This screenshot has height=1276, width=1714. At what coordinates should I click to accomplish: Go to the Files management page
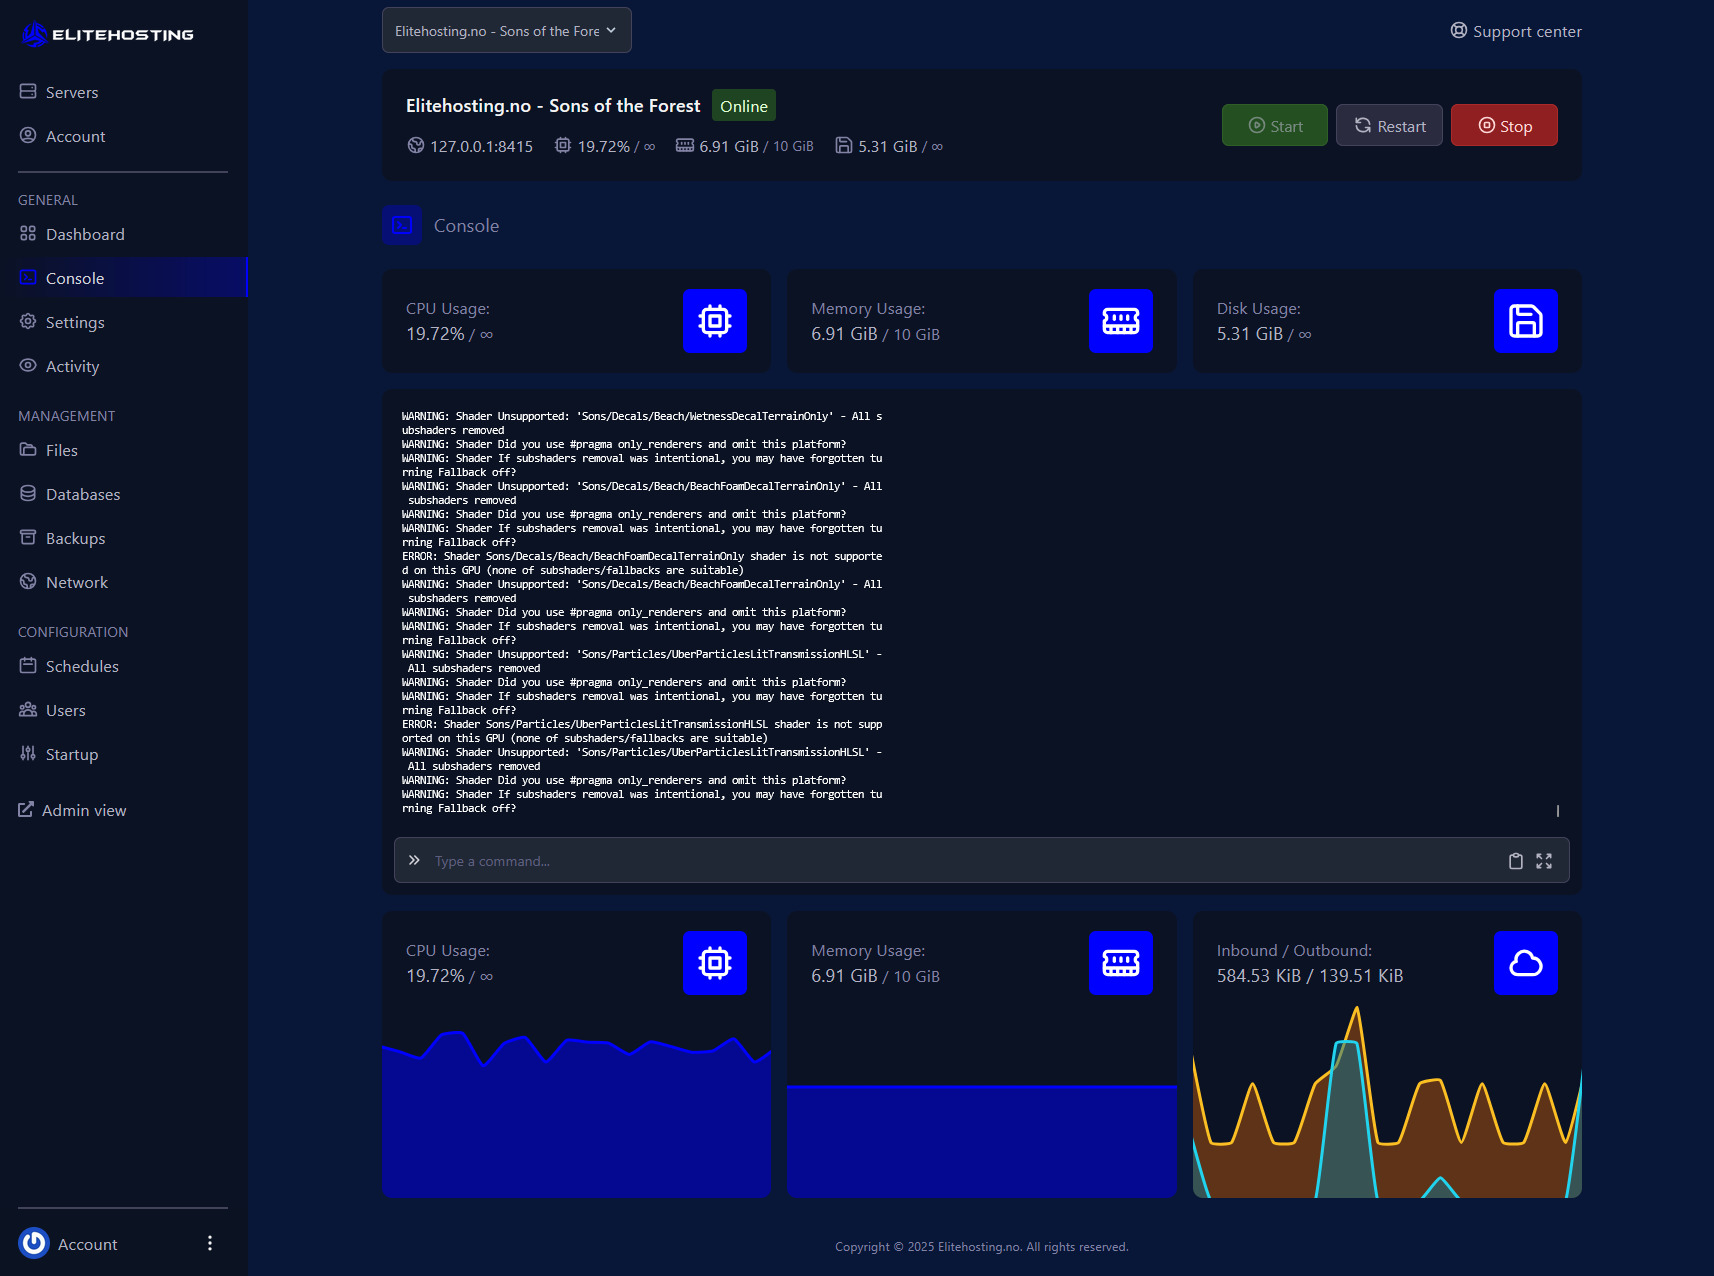coord(61,450)
